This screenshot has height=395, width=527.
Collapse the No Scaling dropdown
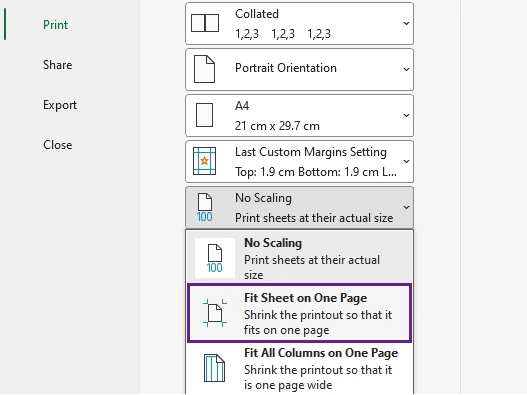[299, 208]
